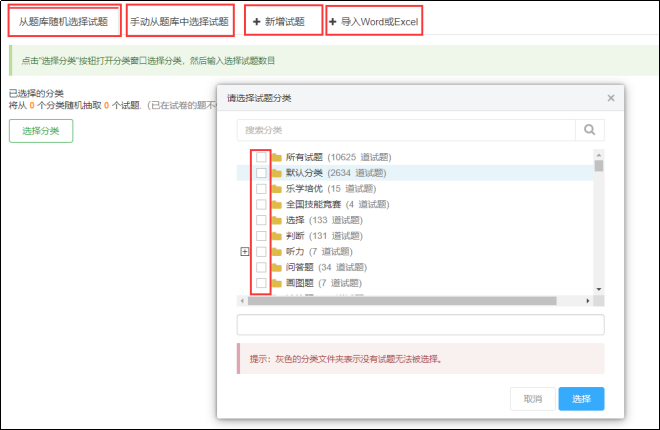
Task: Click the horizontal scroll-left arrow
Action: [x=242, y=301]
